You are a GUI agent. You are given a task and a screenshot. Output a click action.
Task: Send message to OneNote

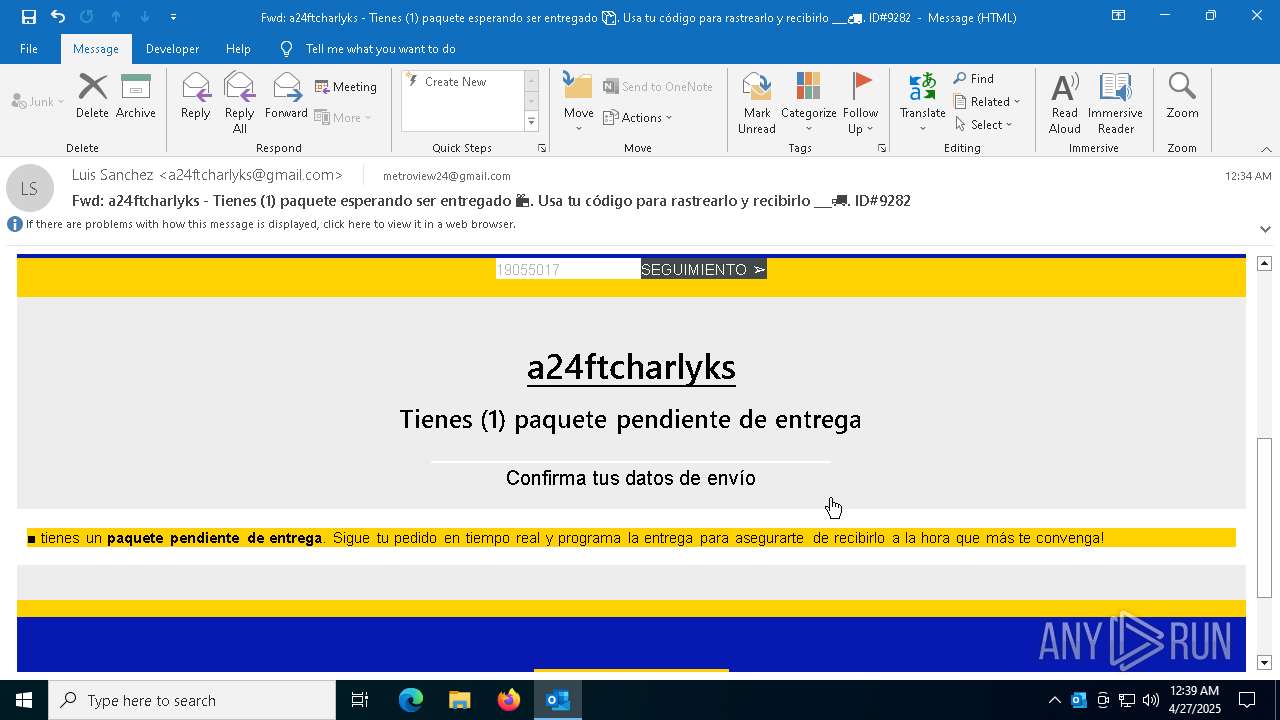coord(658,87)
